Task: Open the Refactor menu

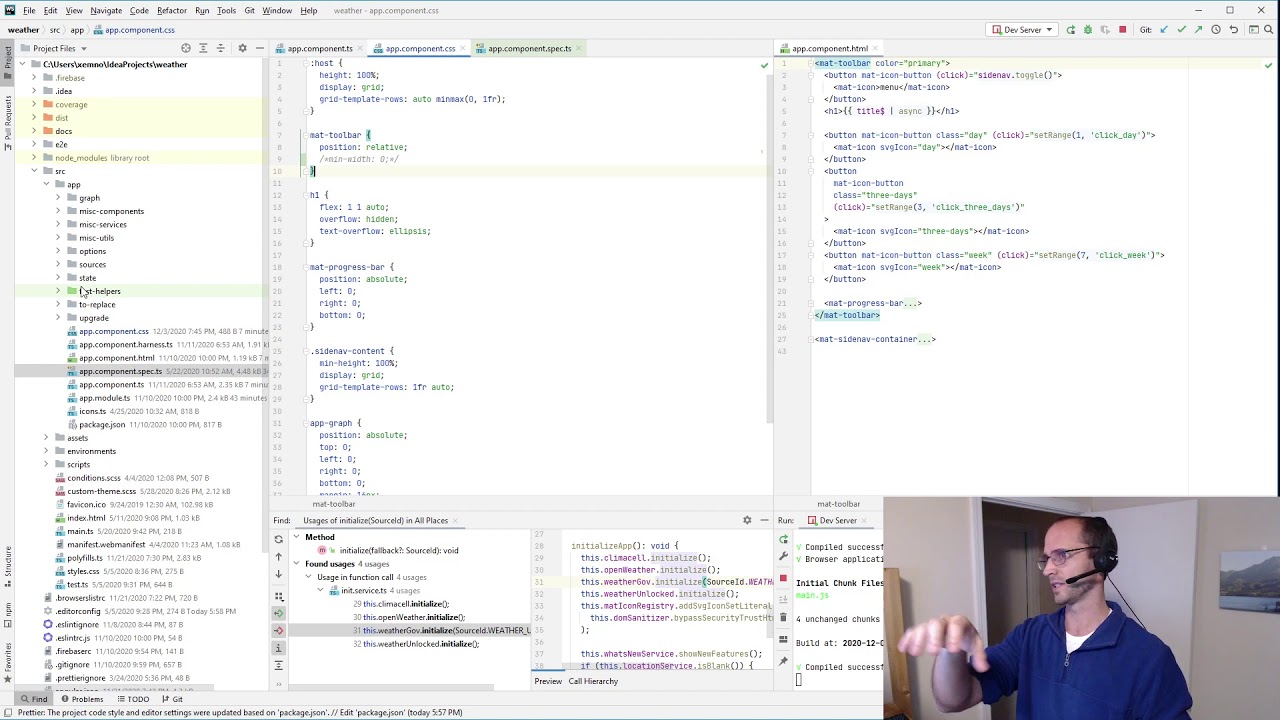Action: coord(171,11)
